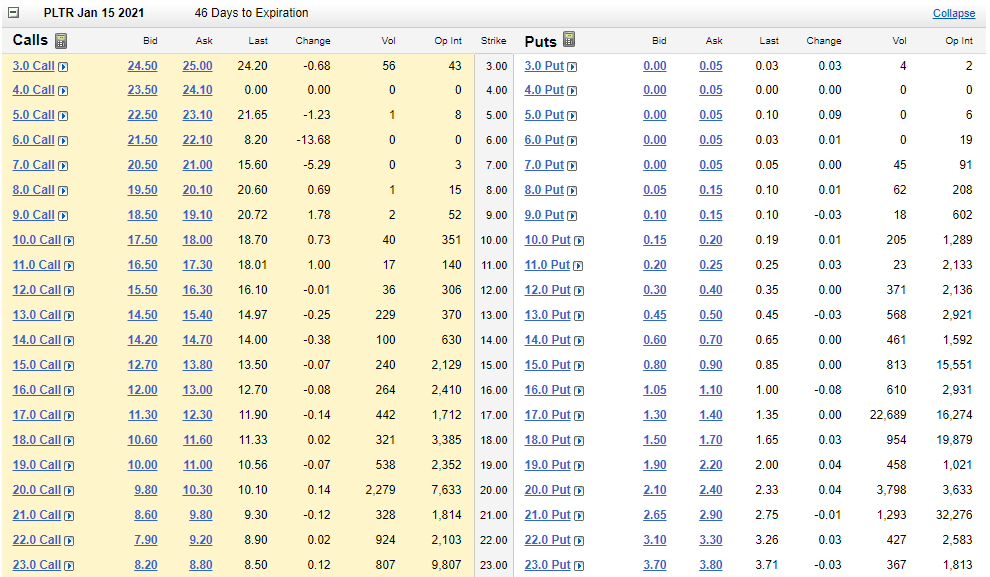Open the 13.0 Put arrow menu icon
The image size is (990, 577).
point(579,316)
